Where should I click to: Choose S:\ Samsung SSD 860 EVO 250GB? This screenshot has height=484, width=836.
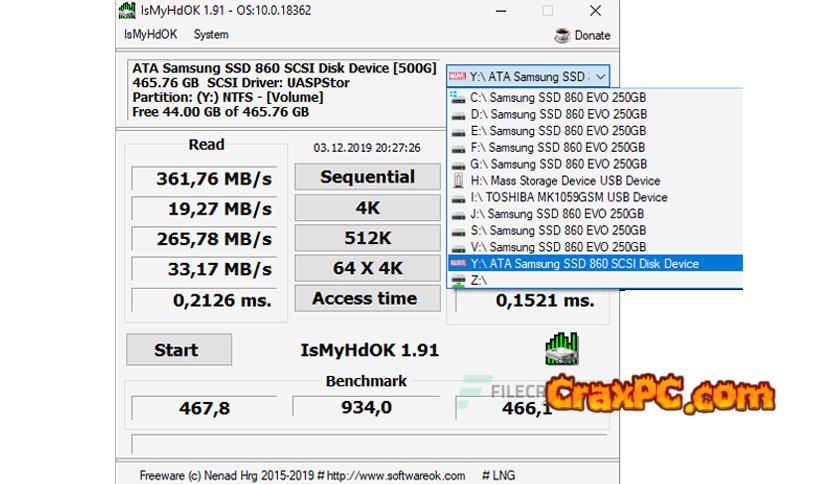tap(595, 230)
